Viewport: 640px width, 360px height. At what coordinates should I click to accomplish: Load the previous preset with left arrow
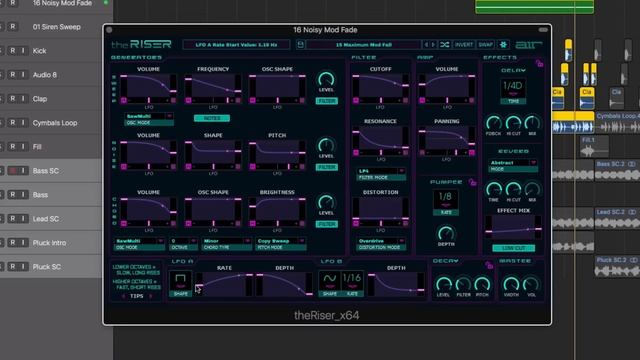point(426,44)
